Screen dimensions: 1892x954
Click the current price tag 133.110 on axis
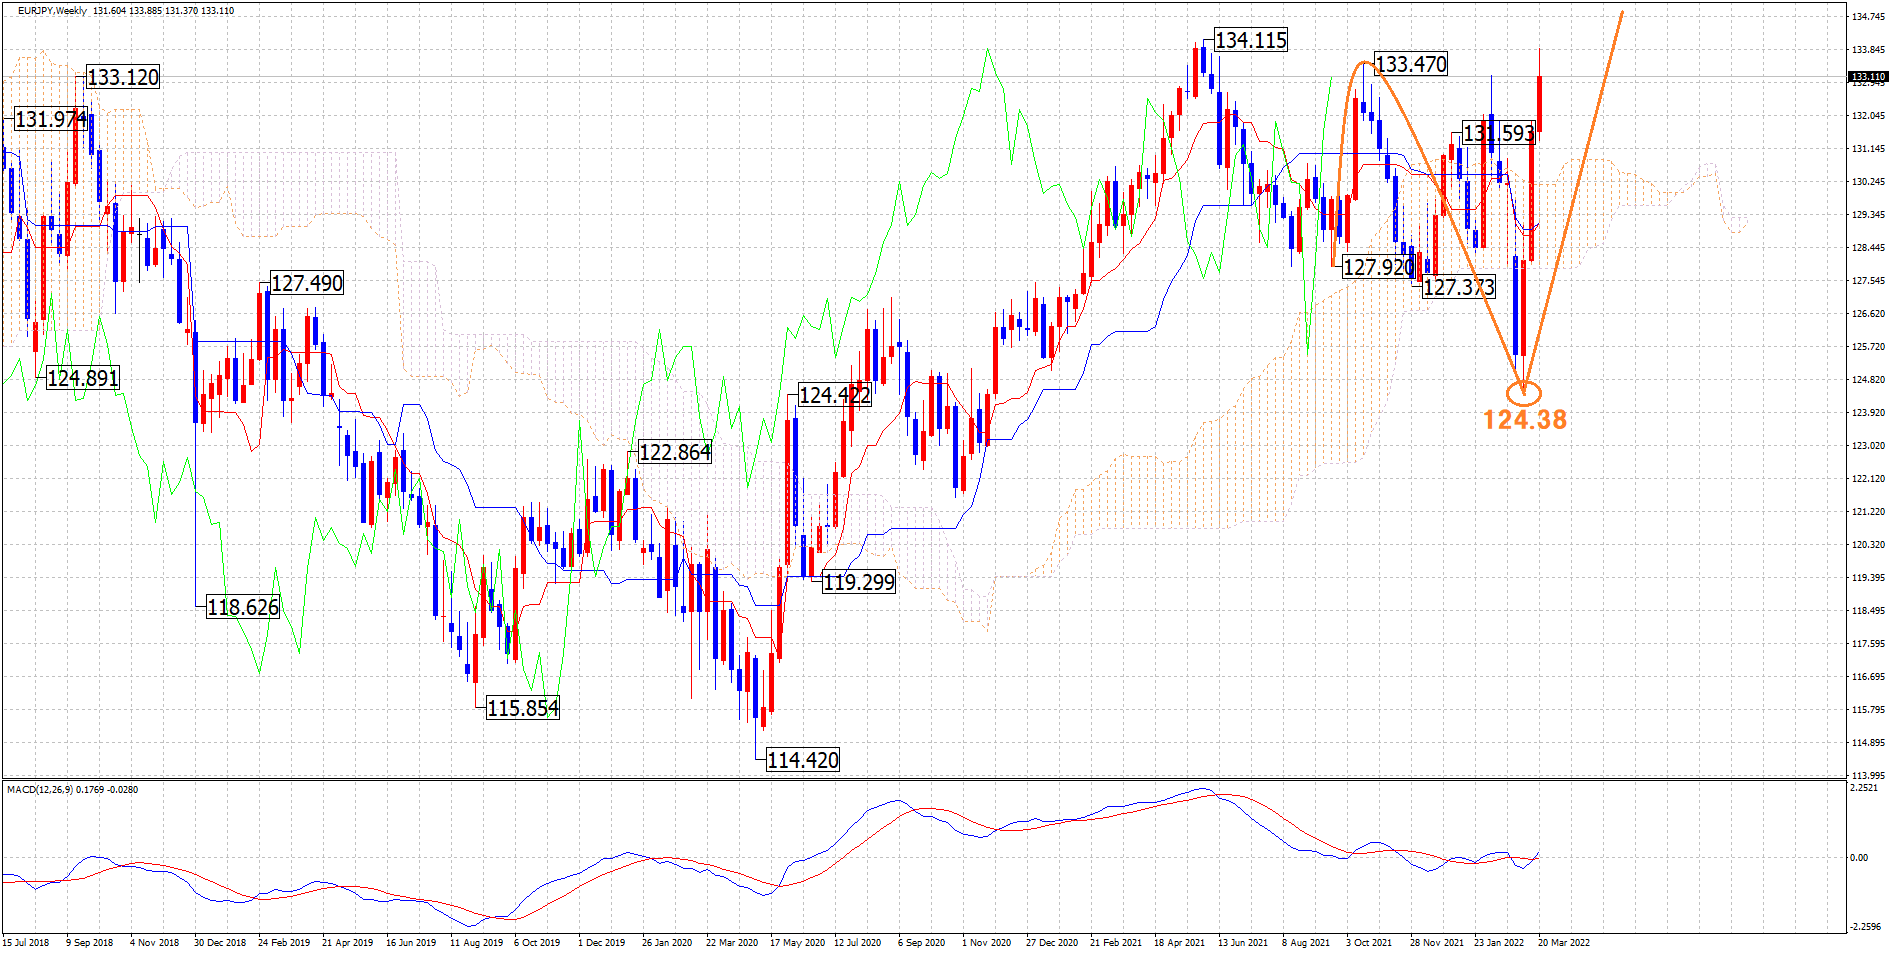click(1866, 77)
